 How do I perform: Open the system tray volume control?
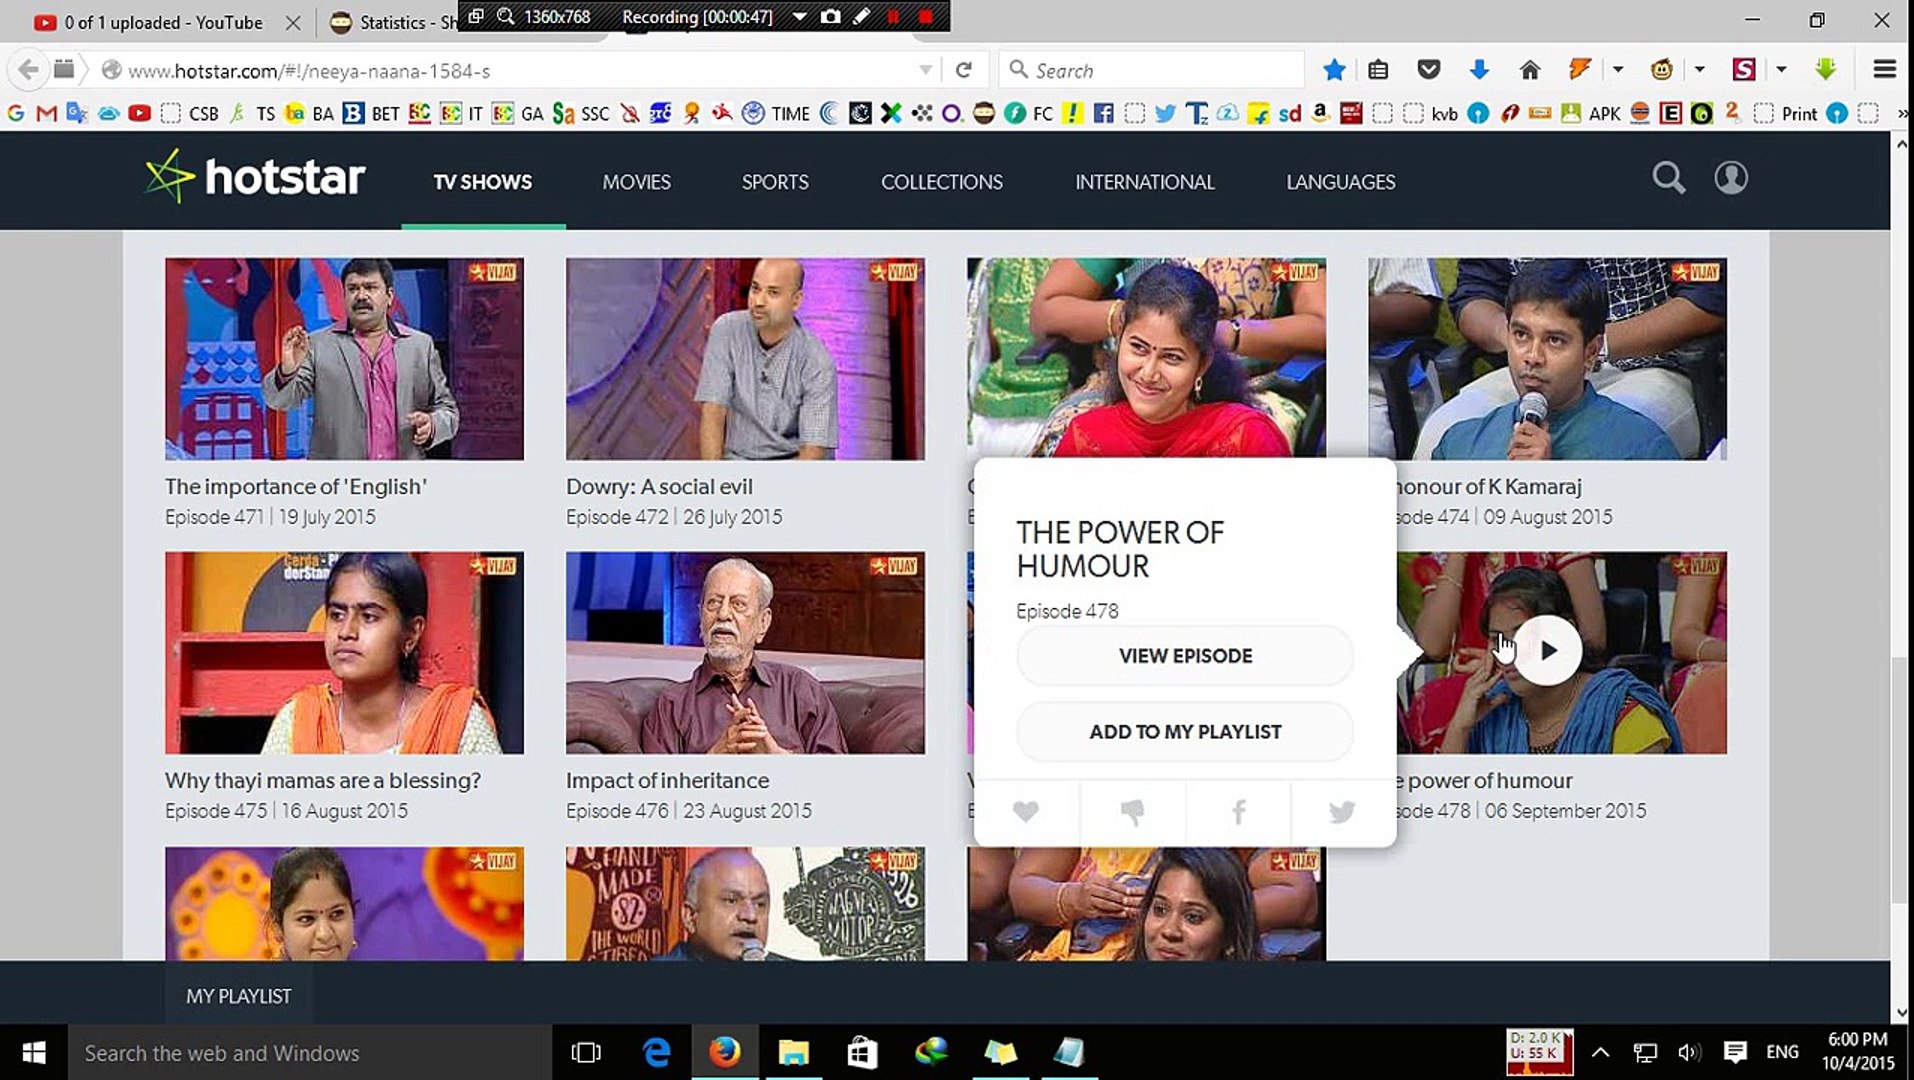coord(1690,1052)
